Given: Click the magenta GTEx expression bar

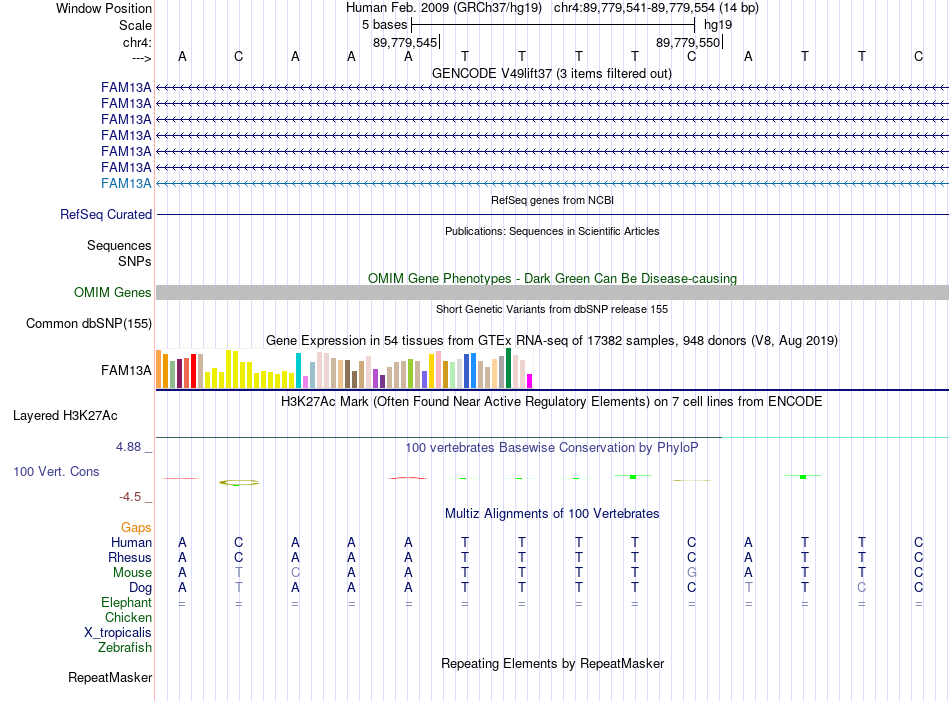Looking at the screenshot, I should (530, 381).
